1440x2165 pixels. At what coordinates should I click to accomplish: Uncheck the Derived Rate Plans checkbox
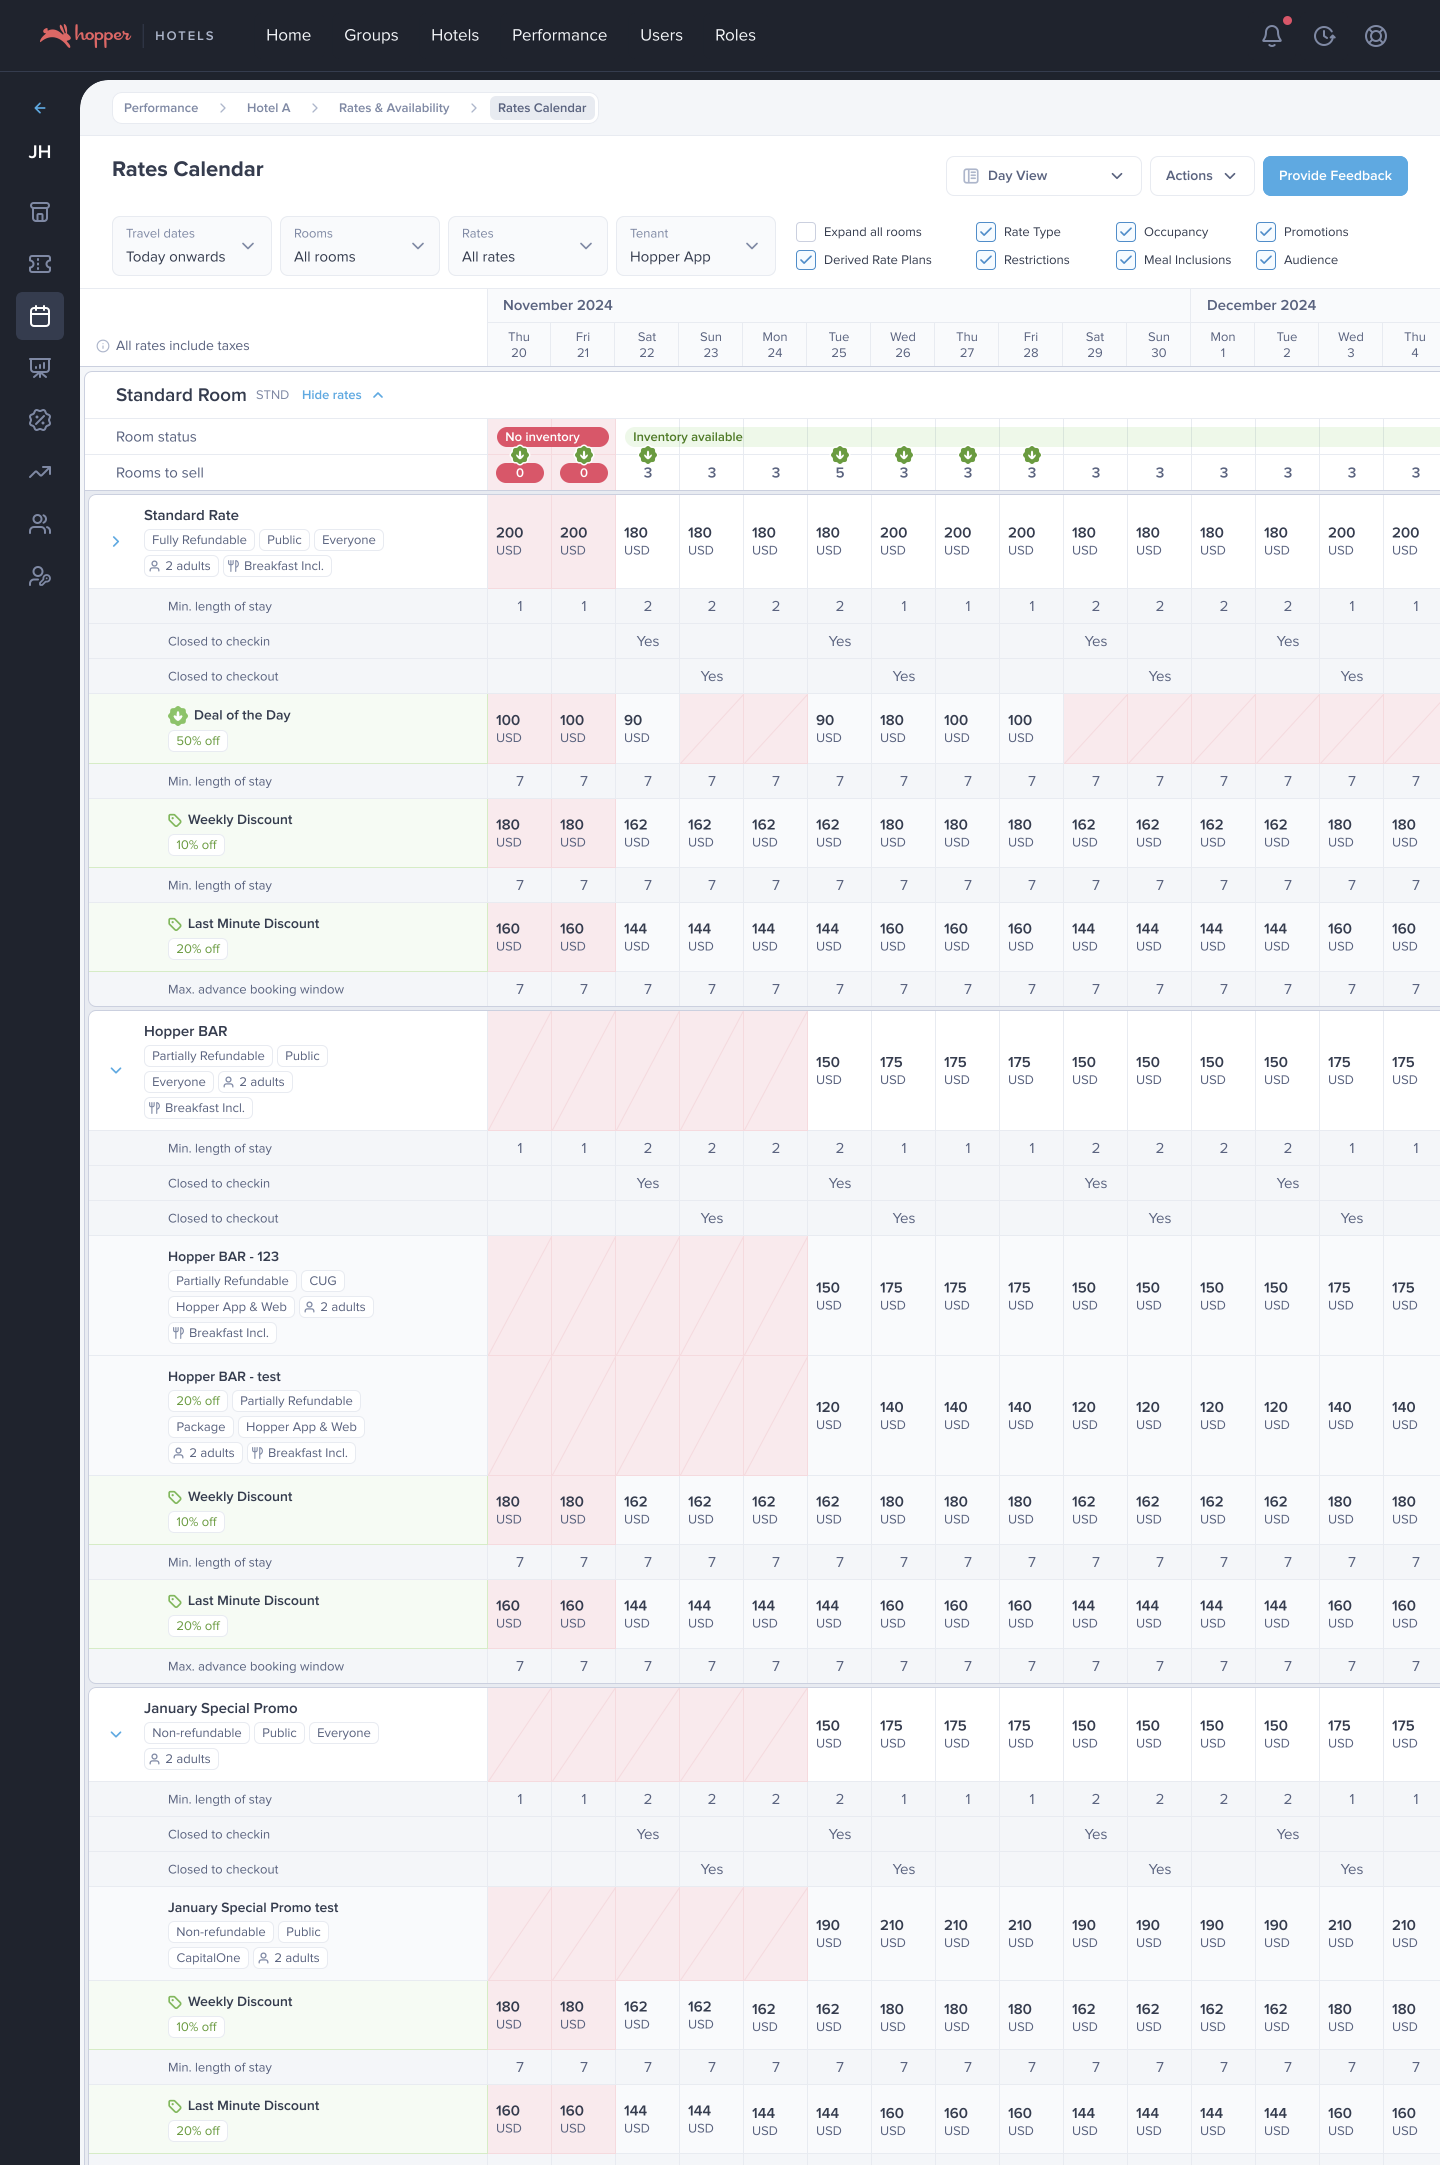806,260
